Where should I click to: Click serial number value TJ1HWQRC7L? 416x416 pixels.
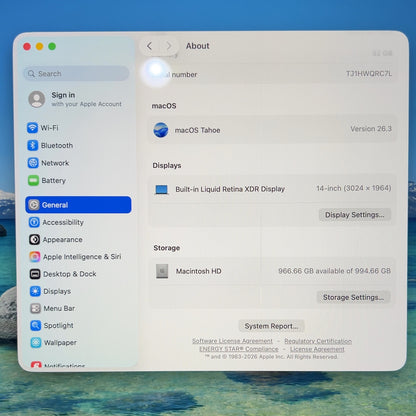(x=369, y=73)
